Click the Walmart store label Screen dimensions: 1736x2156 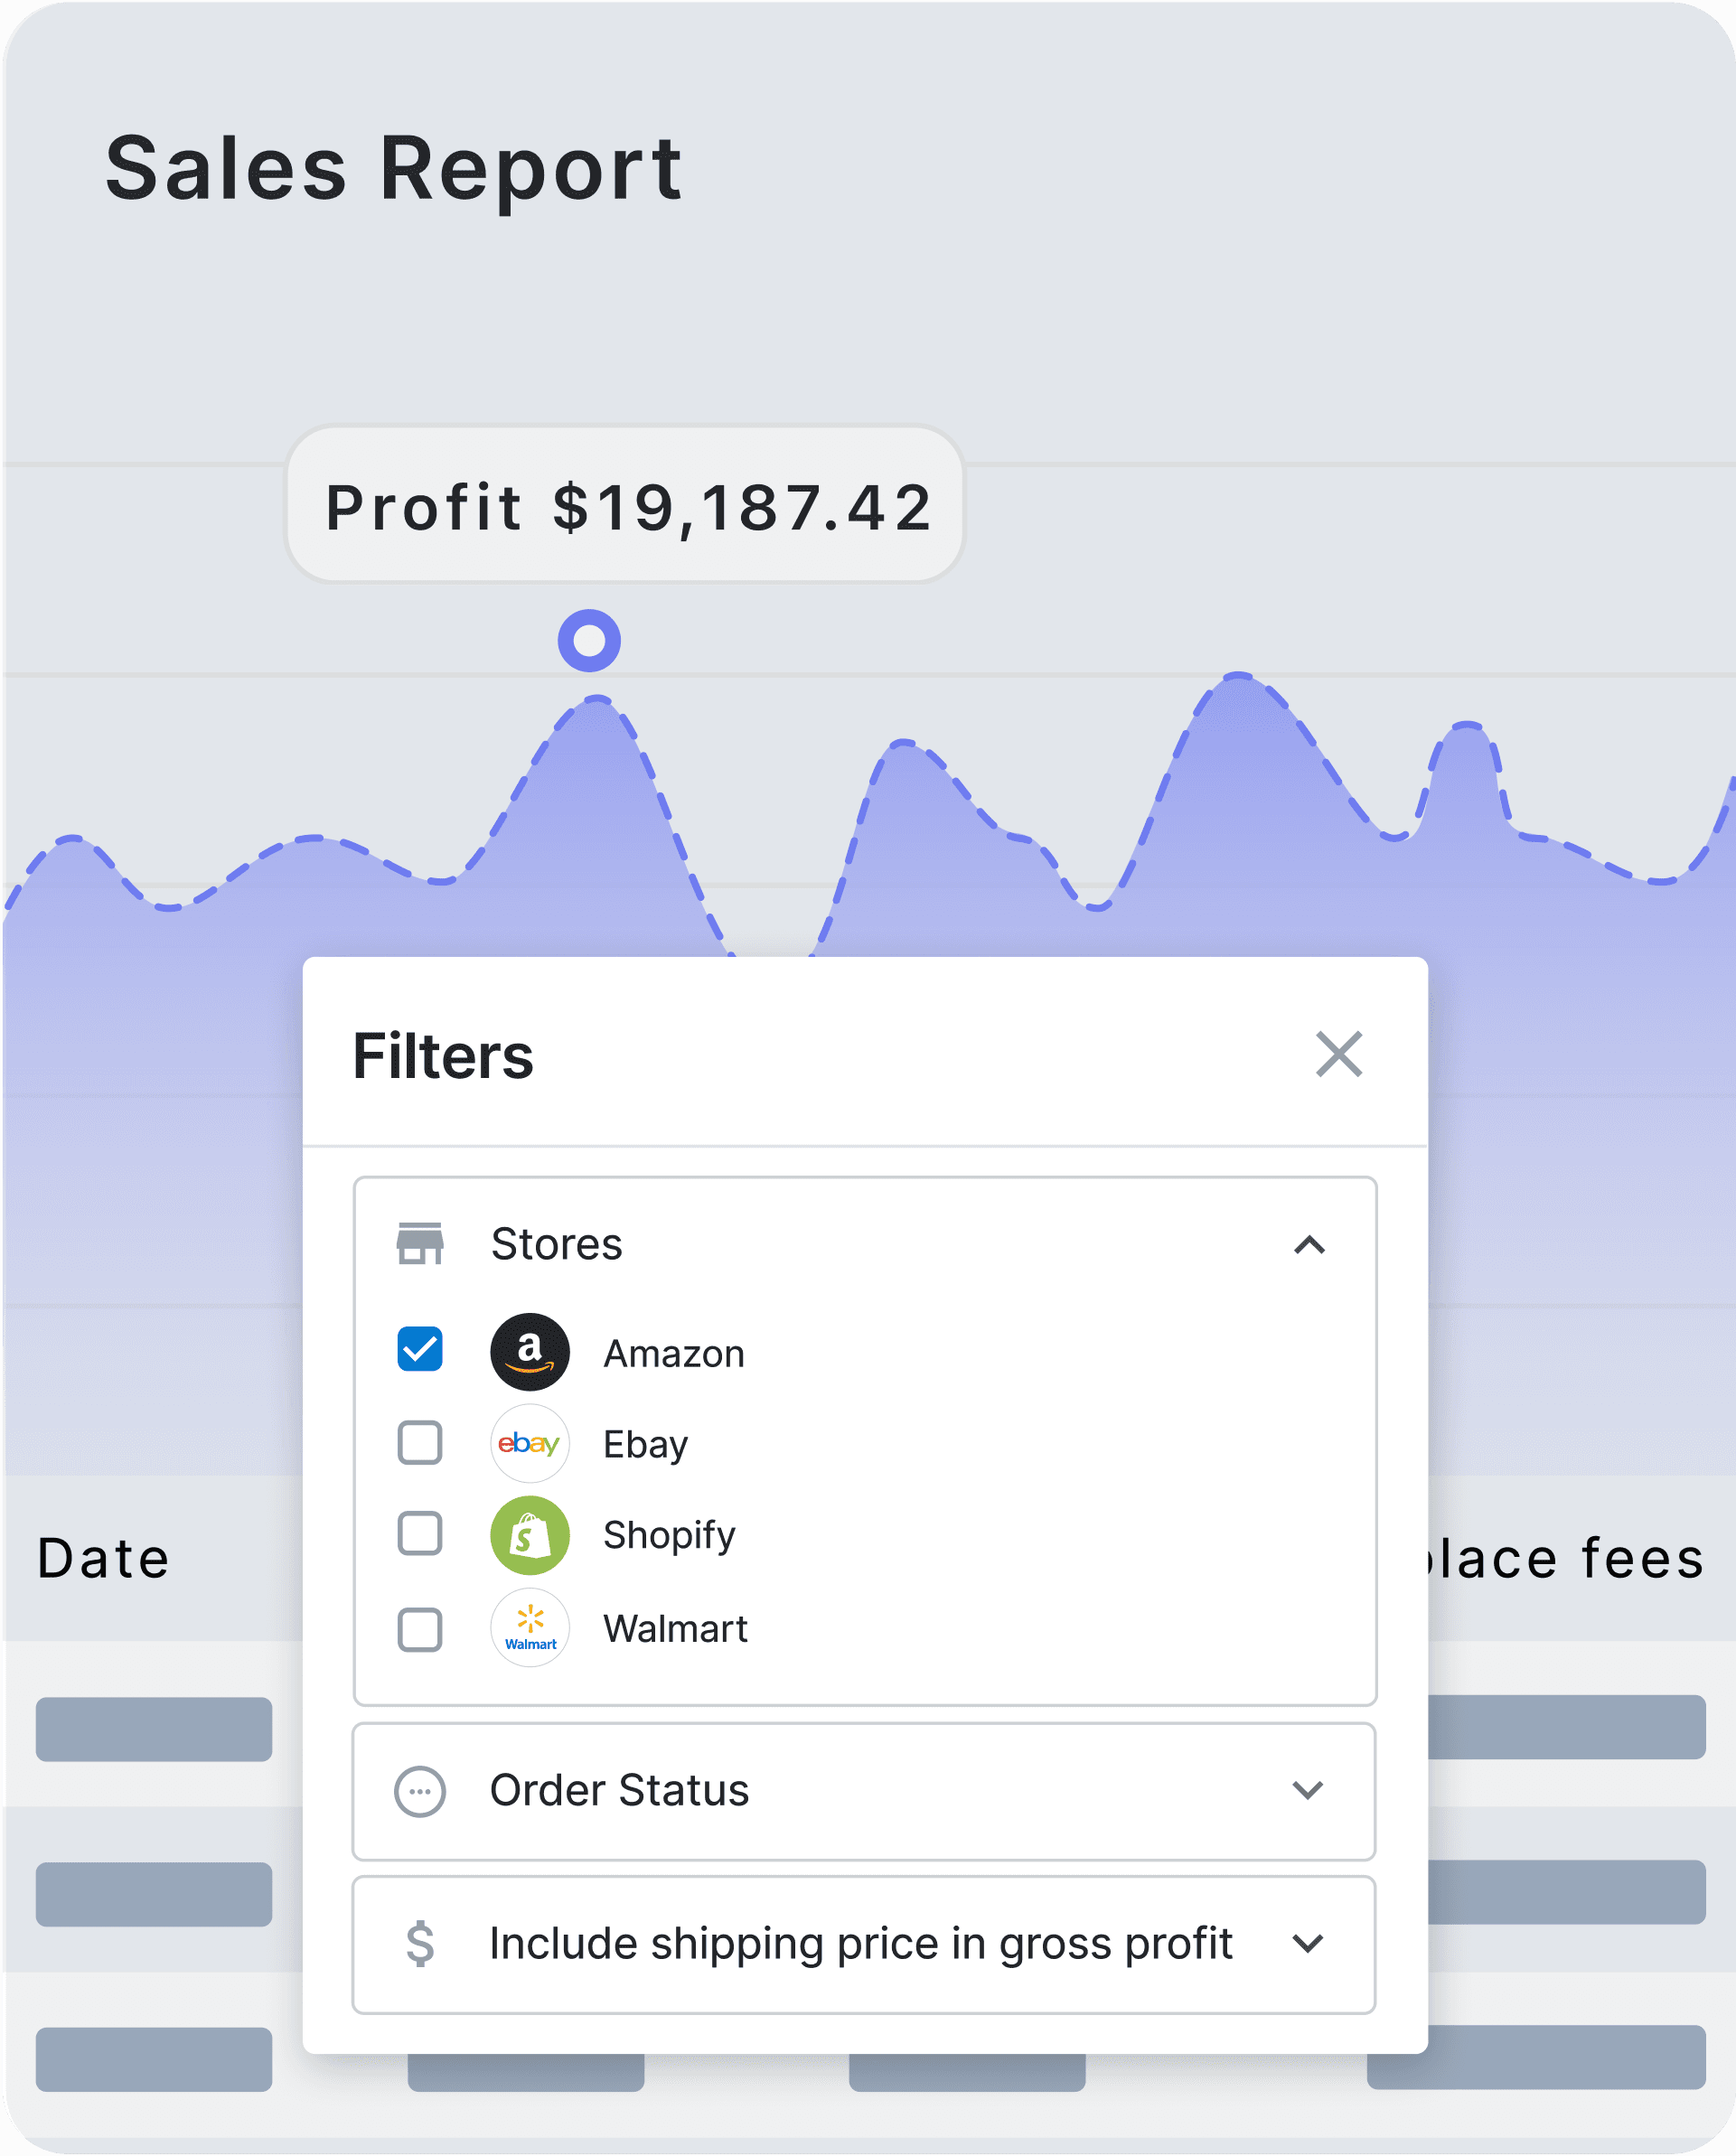coord(675,1629)
